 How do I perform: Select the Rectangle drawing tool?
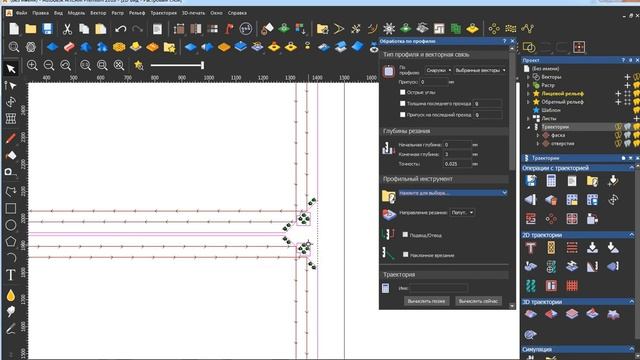(x=11, y=209)
